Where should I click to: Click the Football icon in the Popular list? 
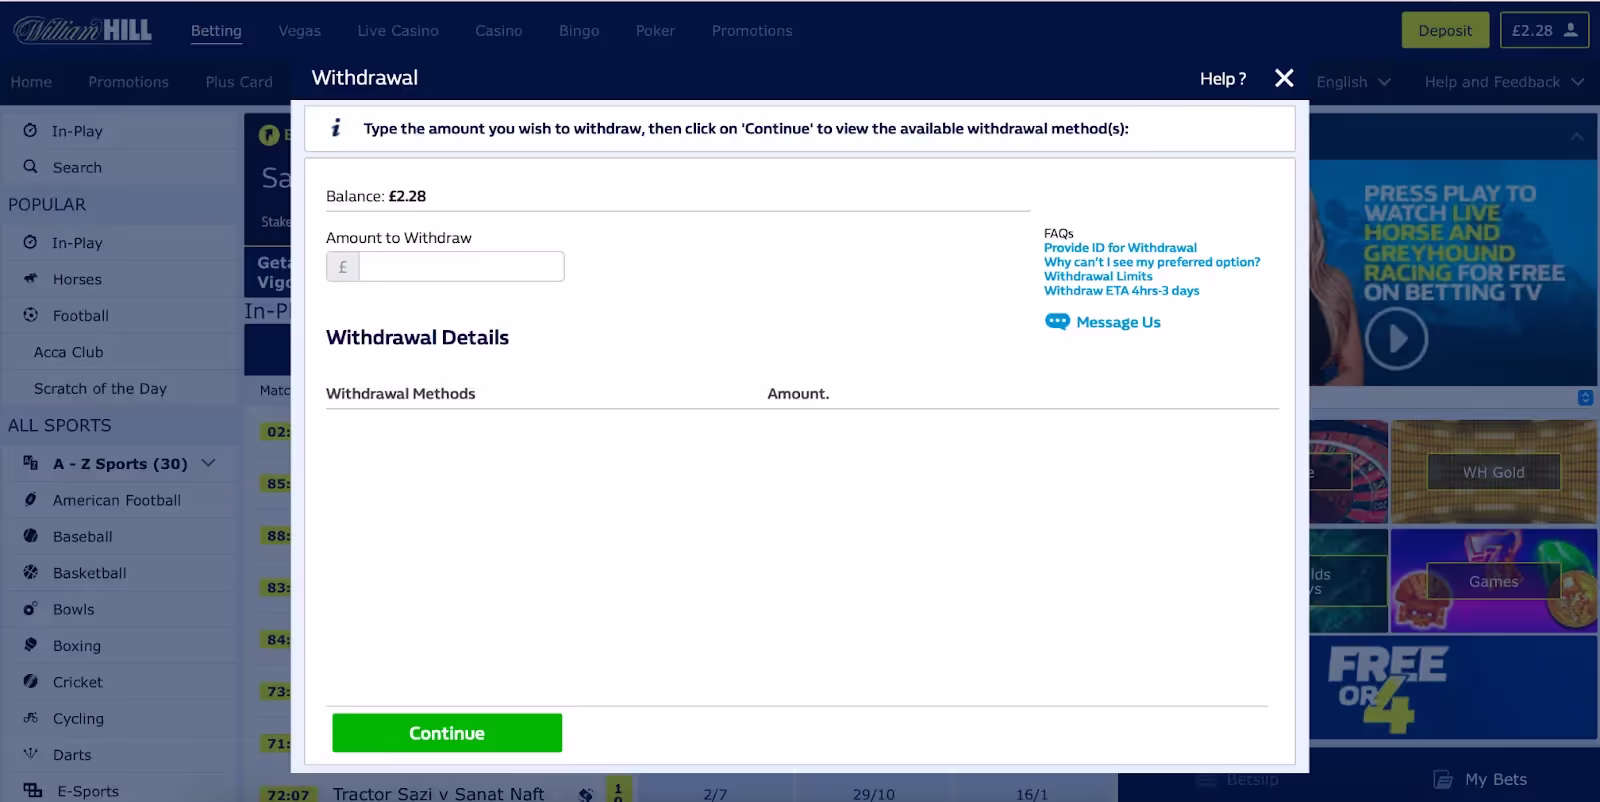(30, 315)
